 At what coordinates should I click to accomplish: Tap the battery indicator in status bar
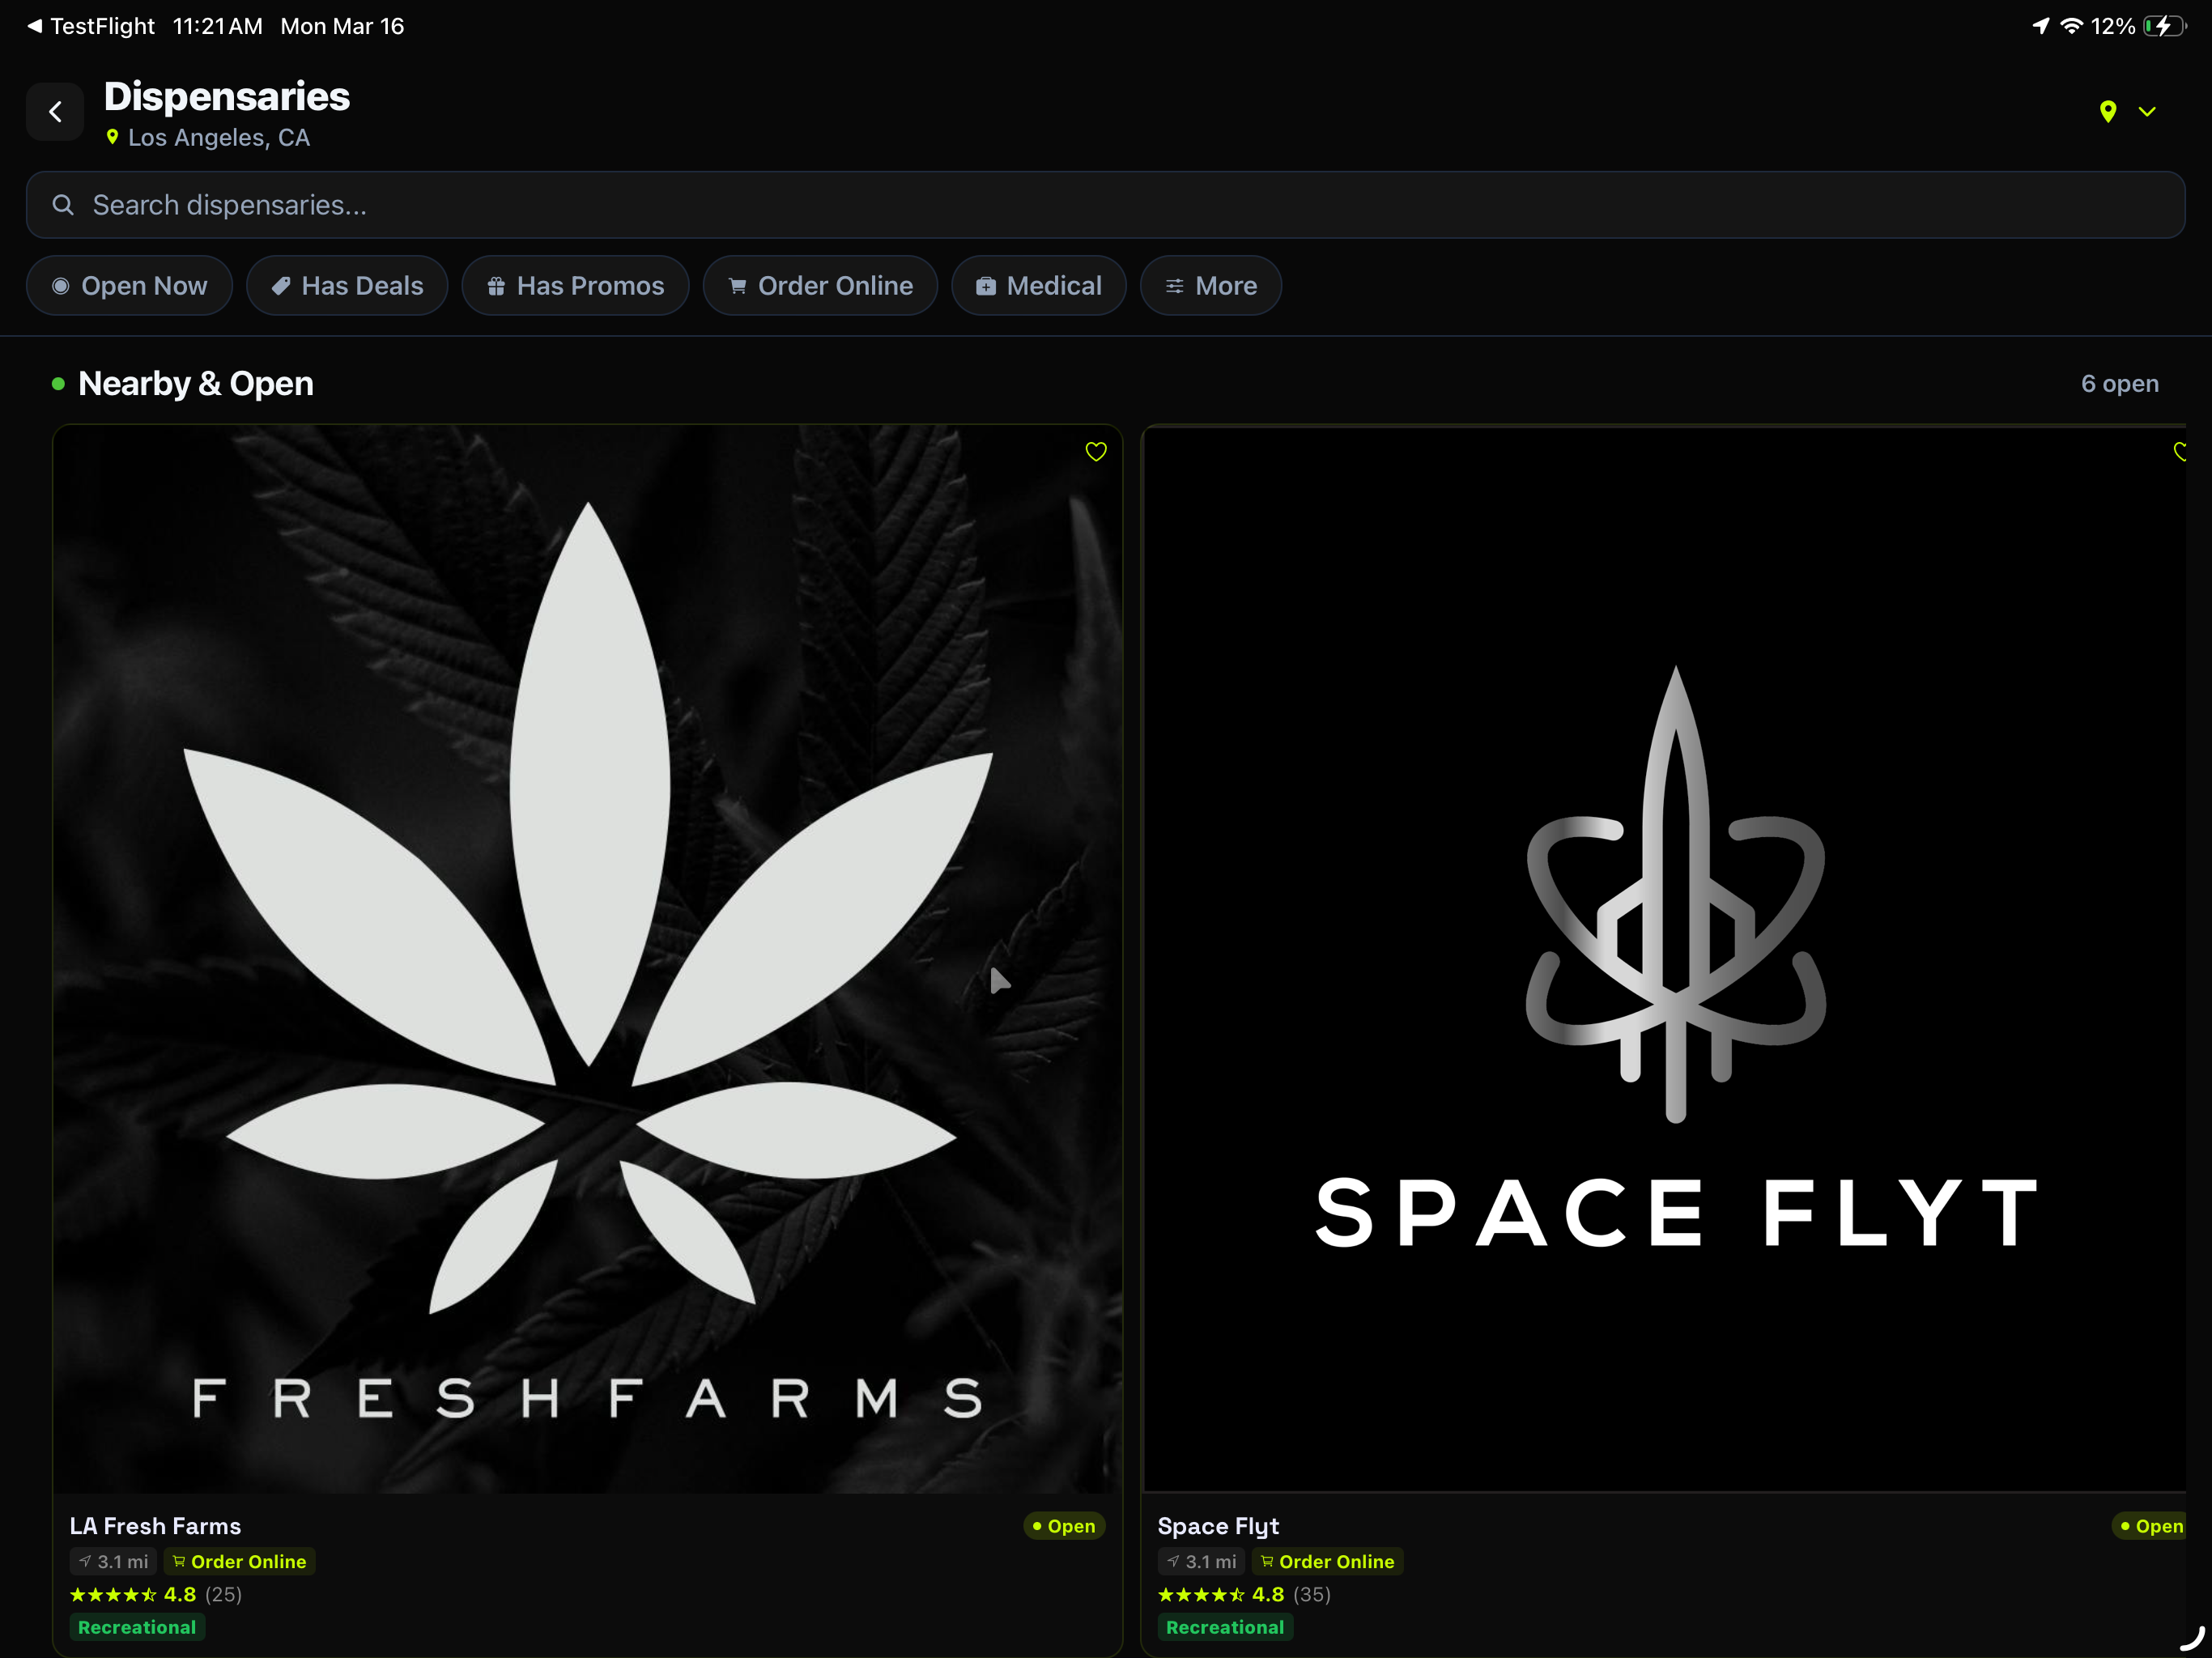[2165, 26]
